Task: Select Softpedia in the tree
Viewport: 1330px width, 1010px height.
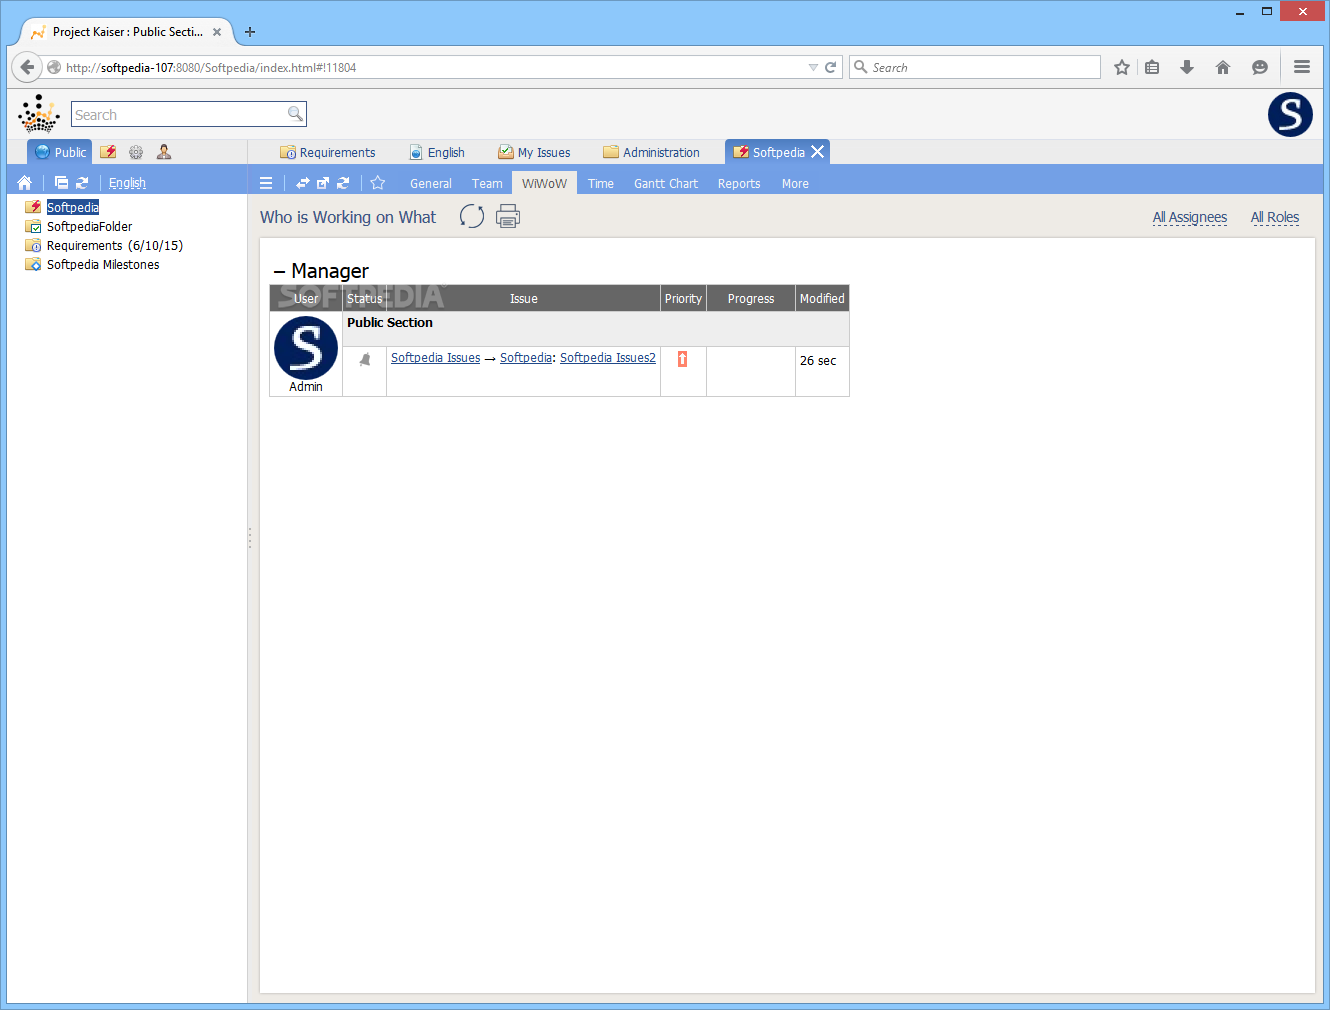Action: (73, 207)
